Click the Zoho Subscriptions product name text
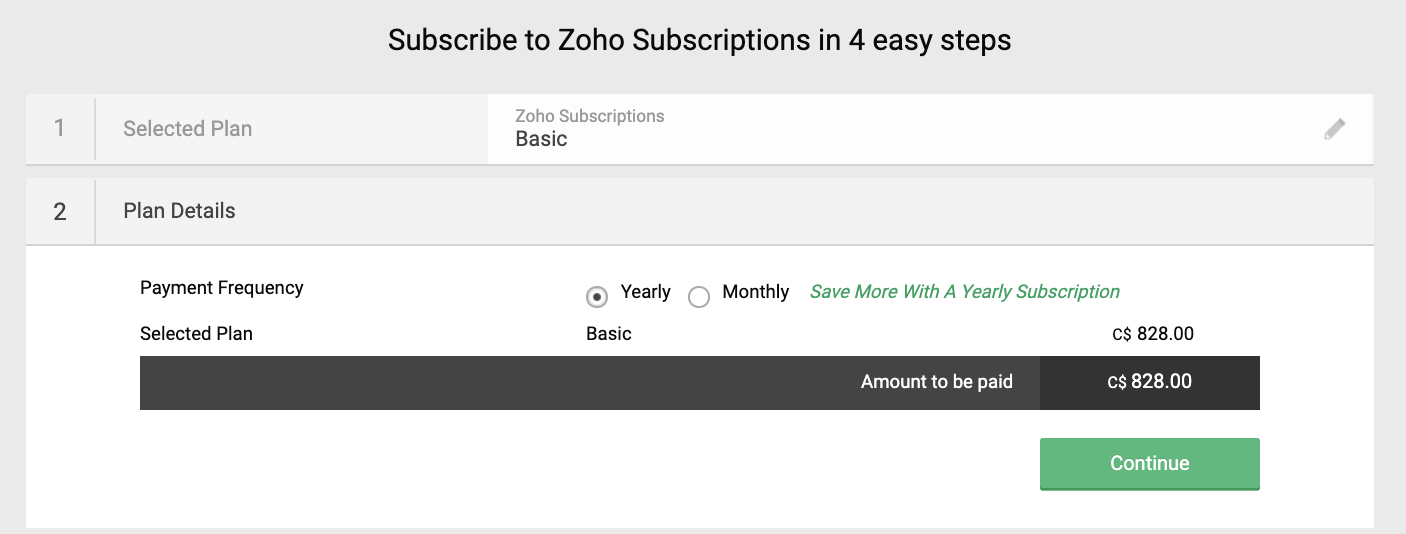This screenshot has height=534, width=1406. (x=589, y=116)
